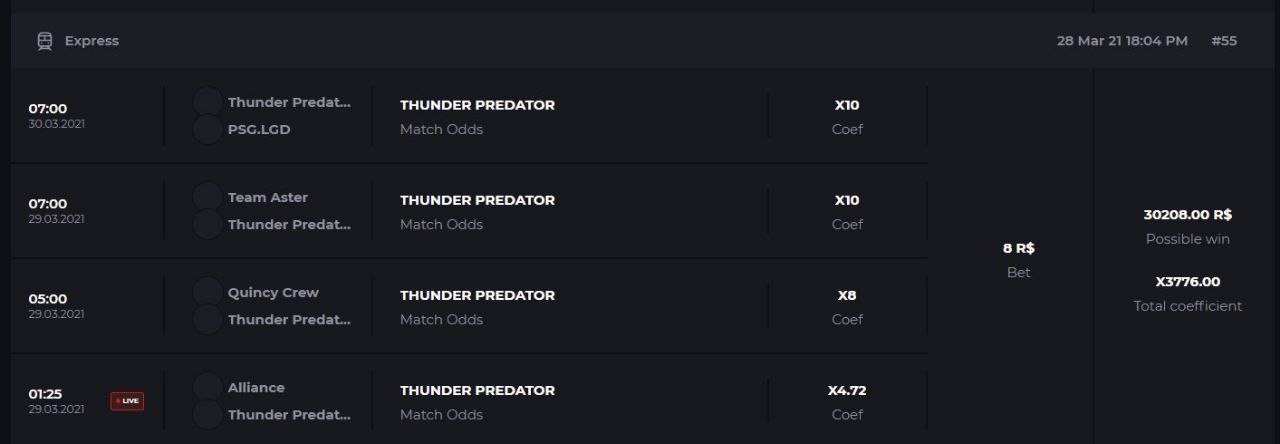Click the 30208.00 R$ possible win amount

click(x=1188, y=214)
